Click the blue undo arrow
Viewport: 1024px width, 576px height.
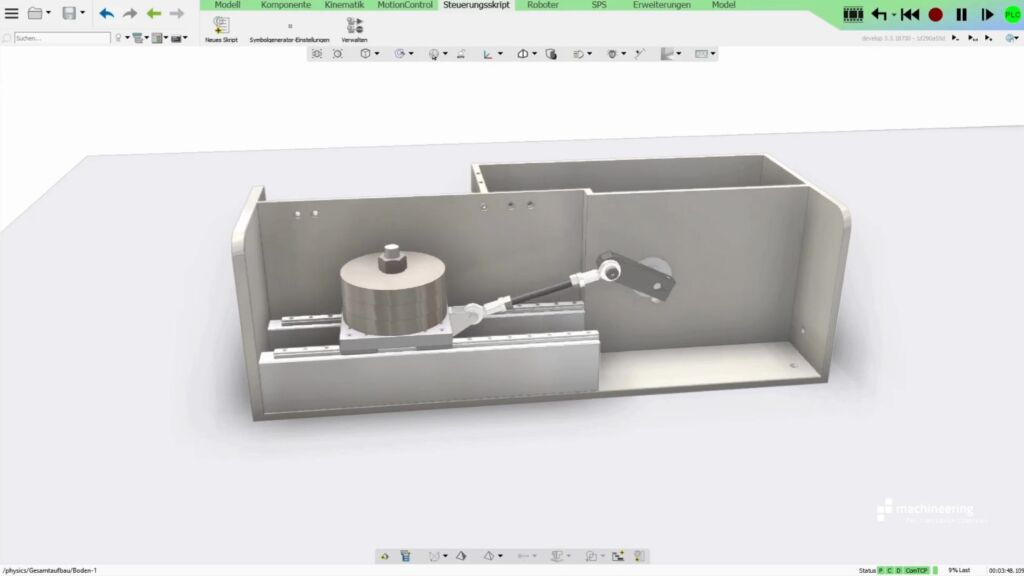point(106,13)
